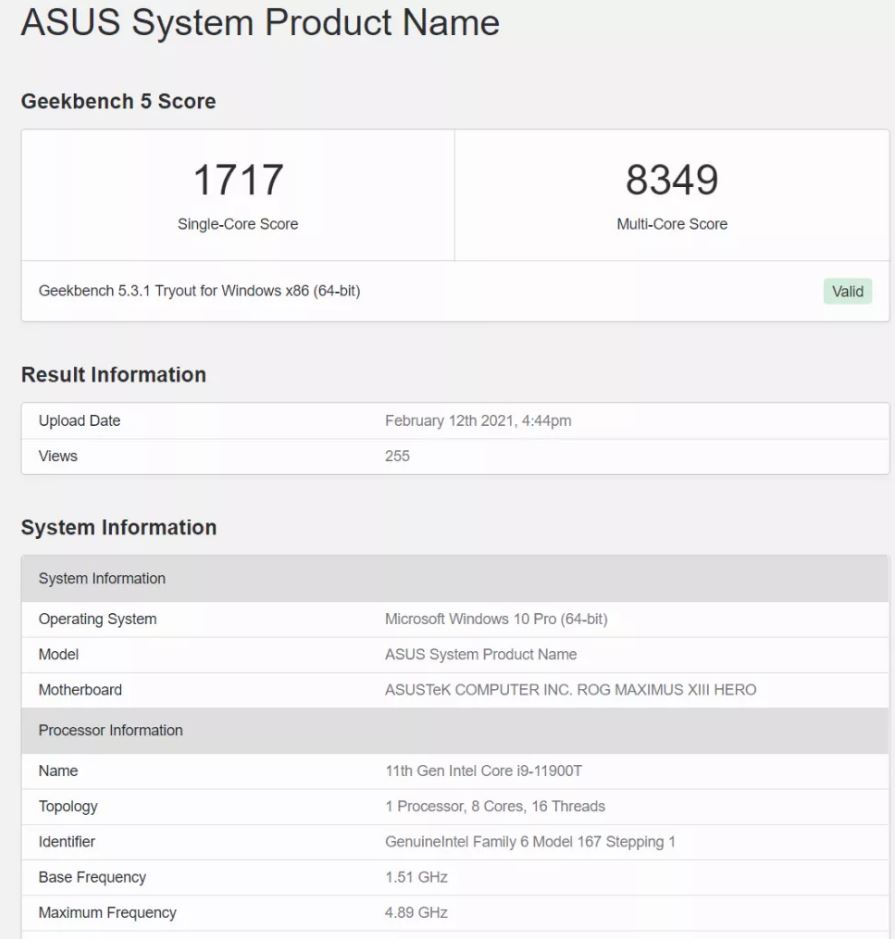Viewport: 895px width, 939px height.
Task: Click the System Information section heading
Action: pyautogui.click(x=118, y=528)
